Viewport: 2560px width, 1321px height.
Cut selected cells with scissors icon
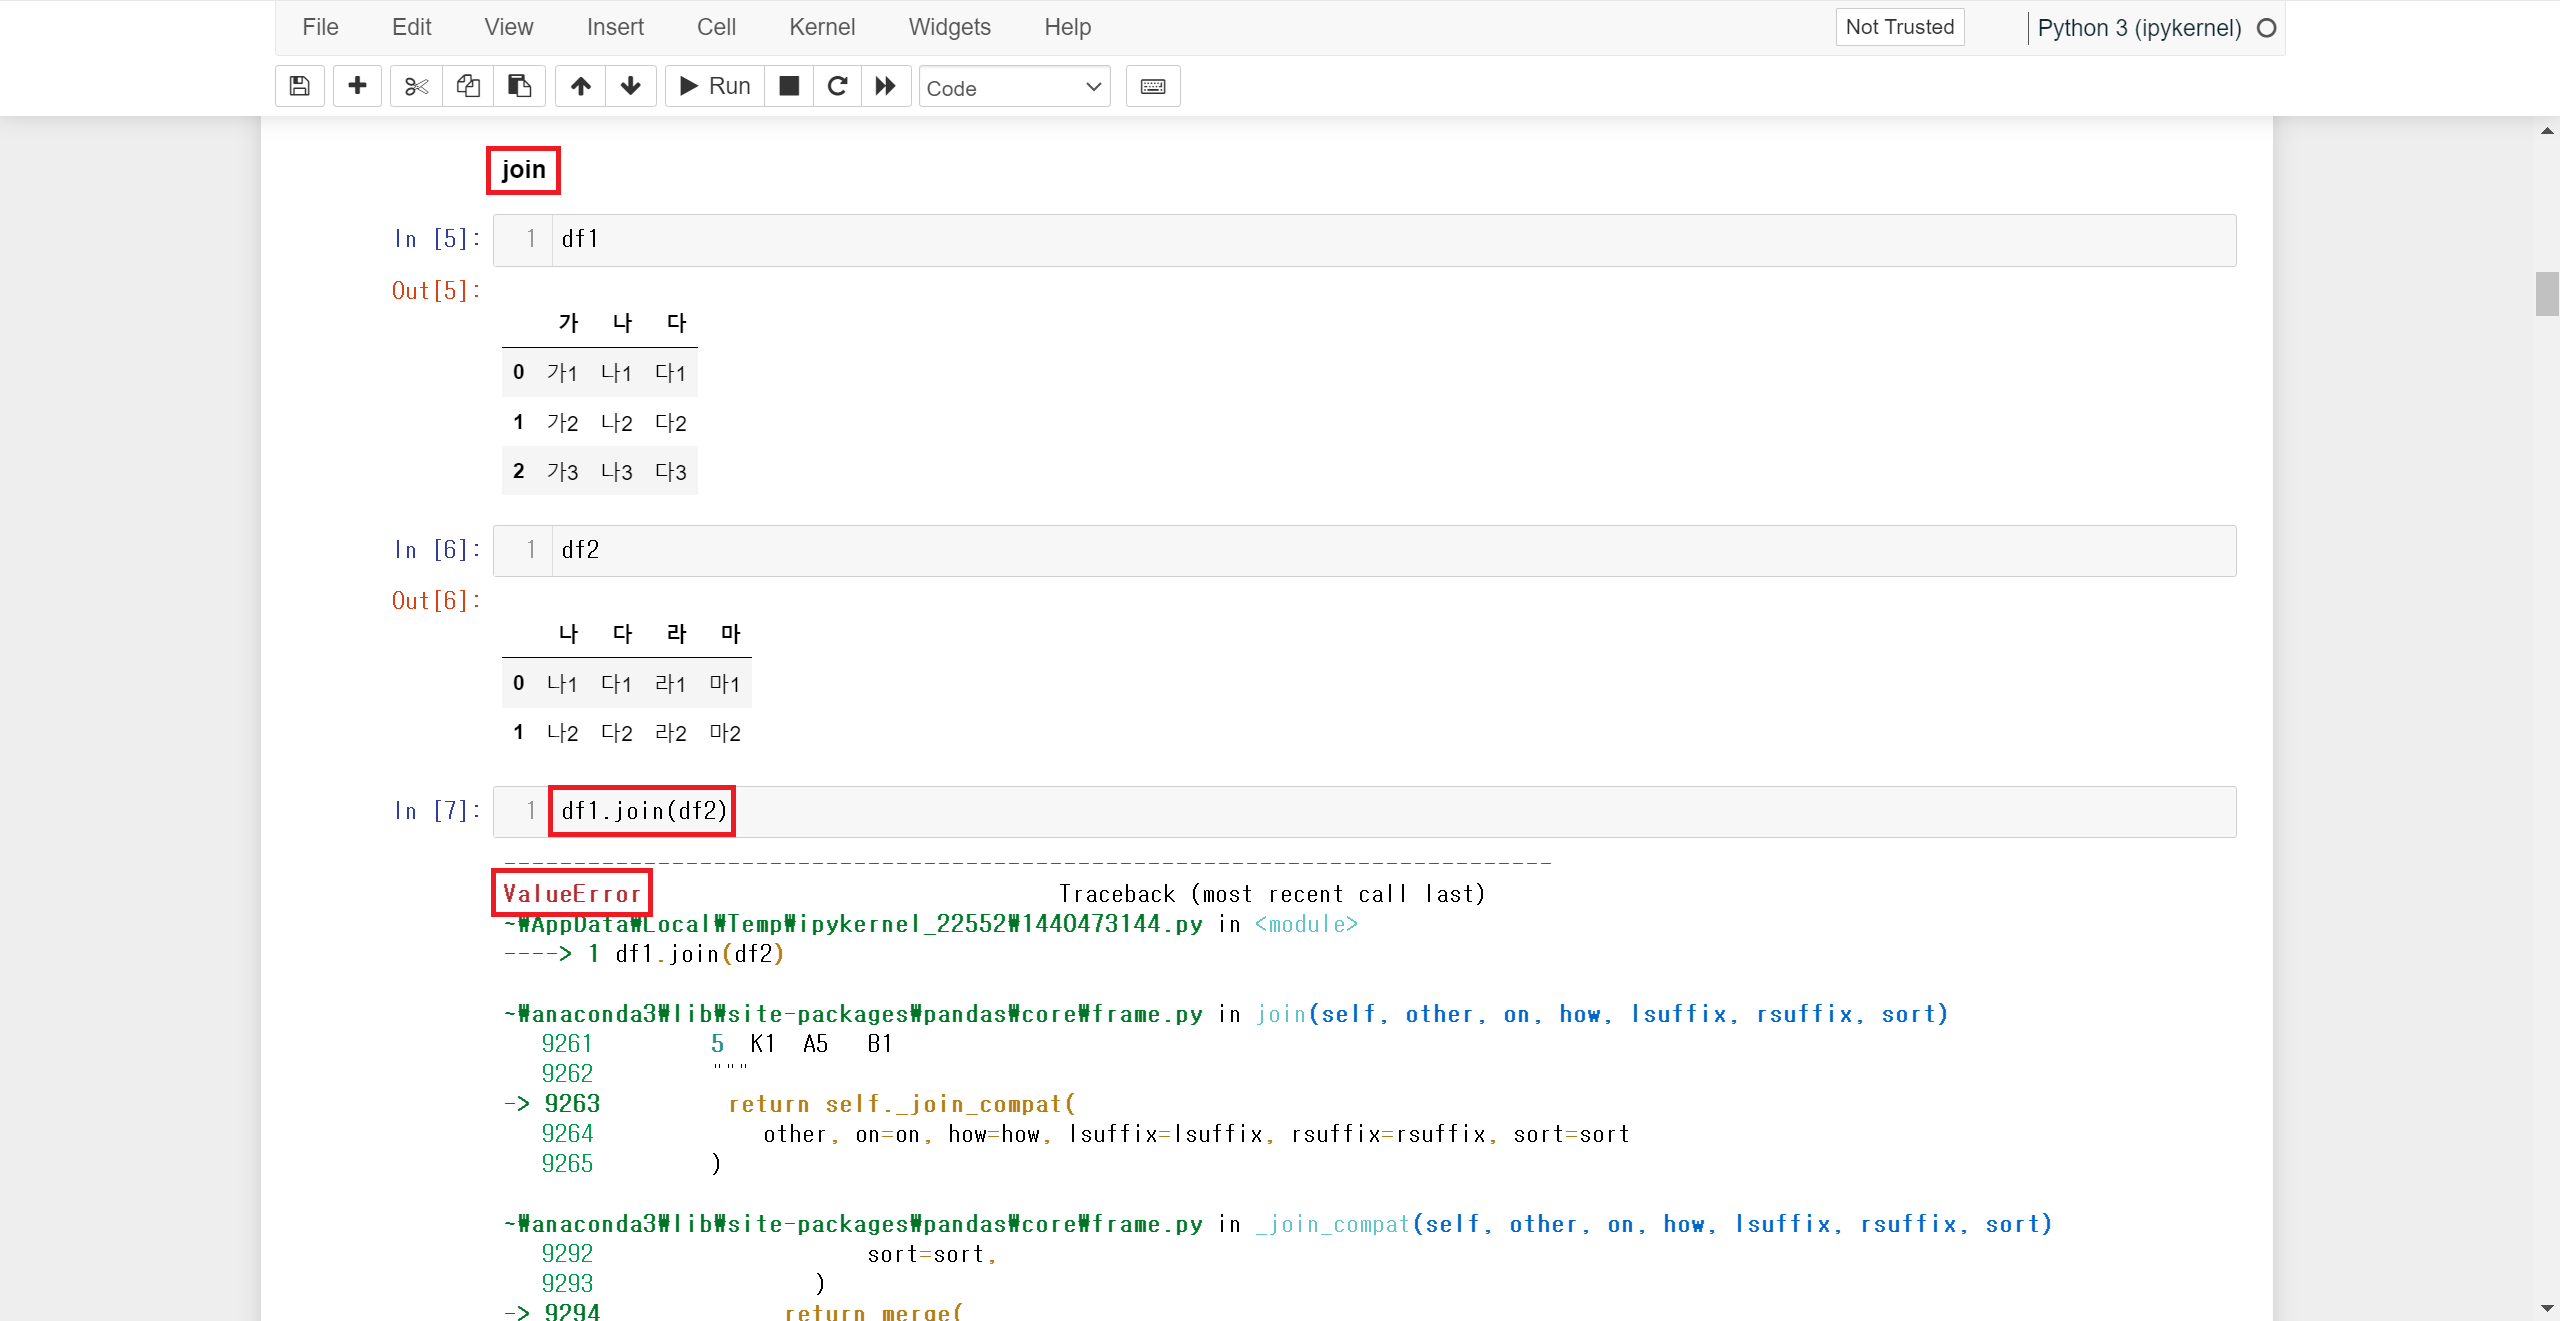[416, 86]
